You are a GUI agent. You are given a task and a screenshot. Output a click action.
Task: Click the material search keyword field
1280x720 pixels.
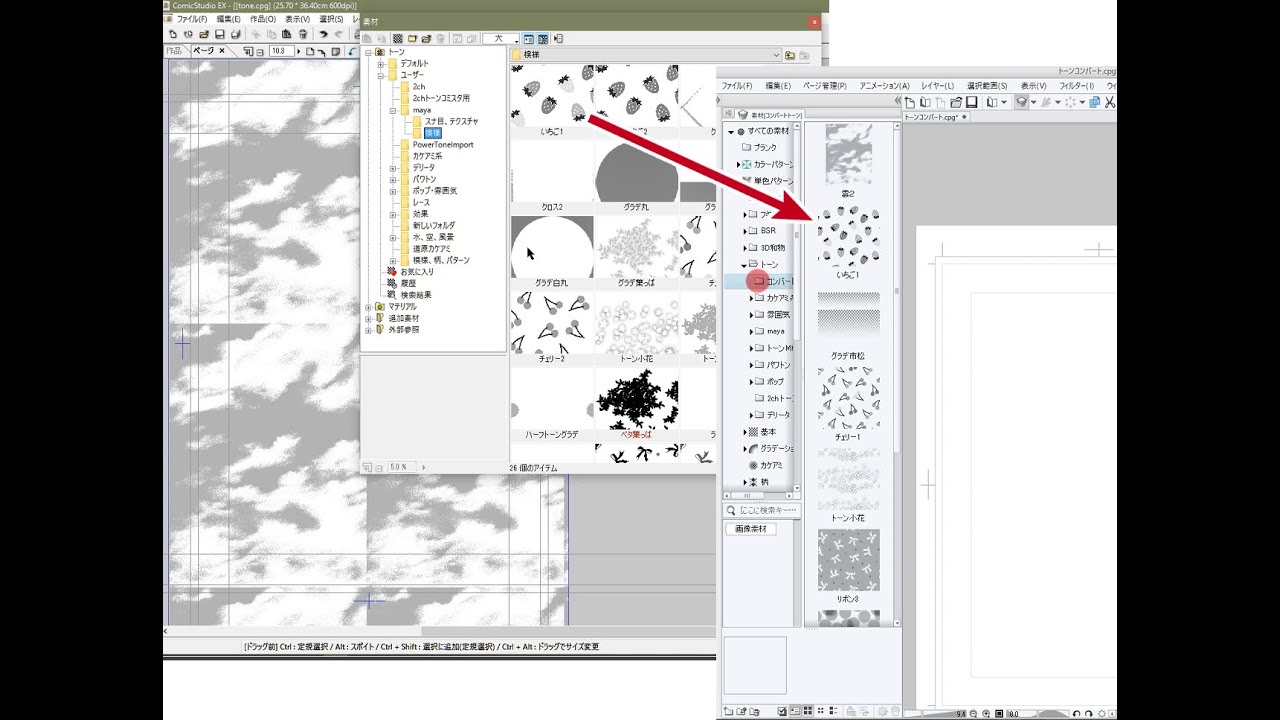pos(762,511)
